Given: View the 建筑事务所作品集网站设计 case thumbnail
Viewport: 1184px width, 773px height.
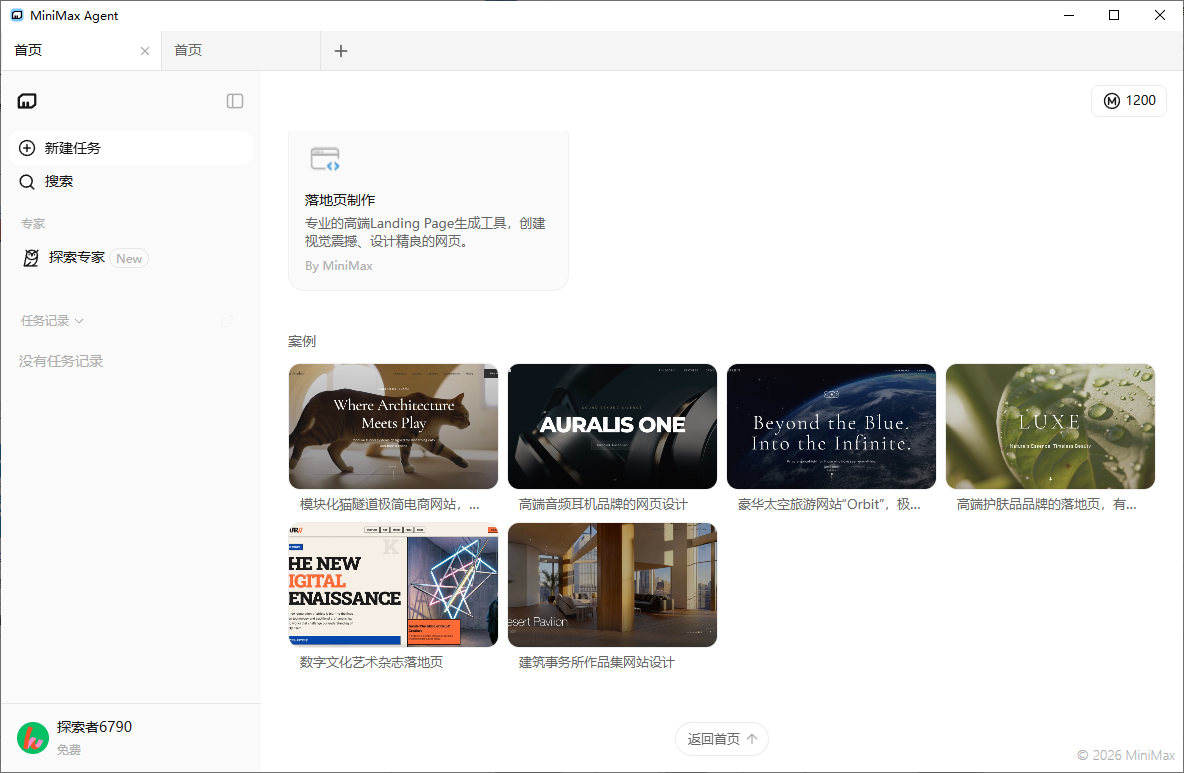Looking at the screenshot, I should [612, 585].
